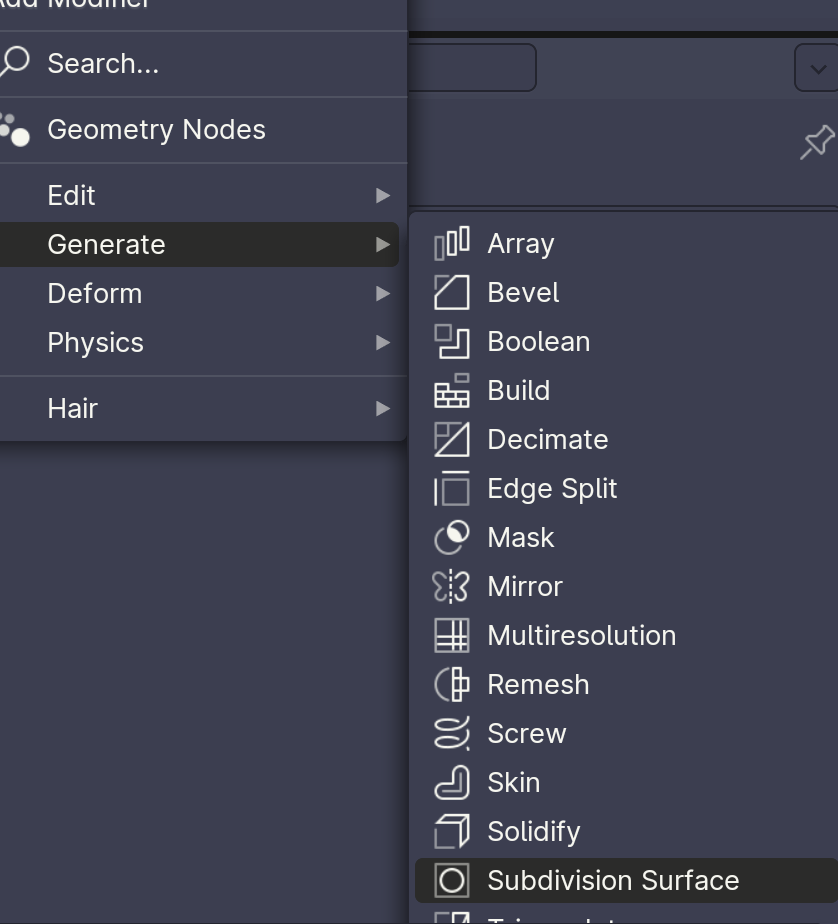Add the Remesh modifier
Image resolution: width=838 pixels, height=924 pixels.
point(538,685)
